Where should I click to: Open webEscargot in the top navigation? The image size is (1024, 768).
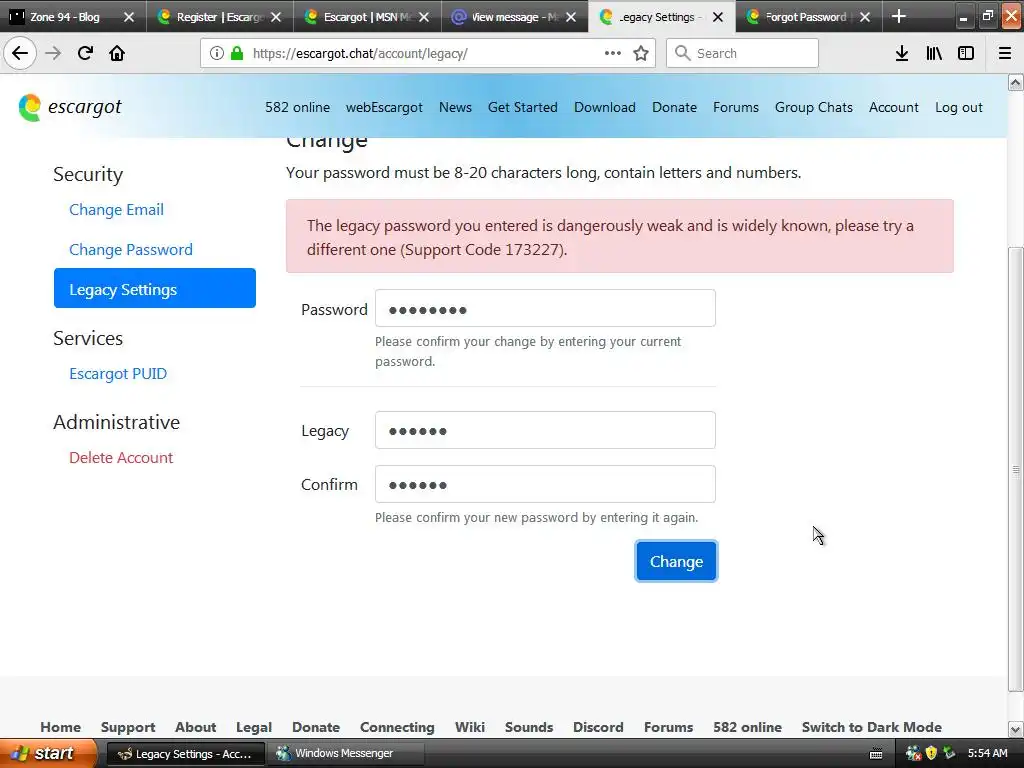tap(384, 107)
